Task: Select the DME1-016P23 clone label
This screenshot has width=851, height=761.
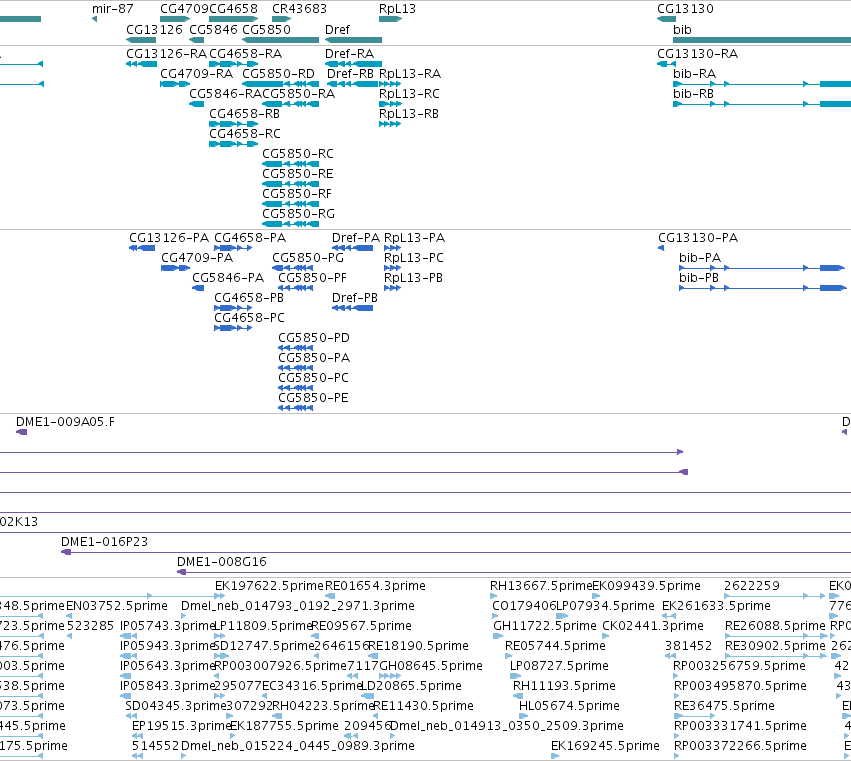Action: 104,542
